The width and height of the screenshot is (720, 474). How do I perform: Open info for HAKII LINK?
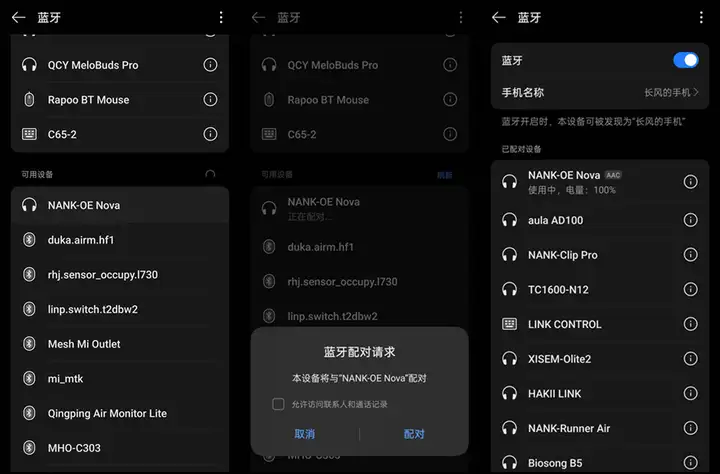(690, 393)
